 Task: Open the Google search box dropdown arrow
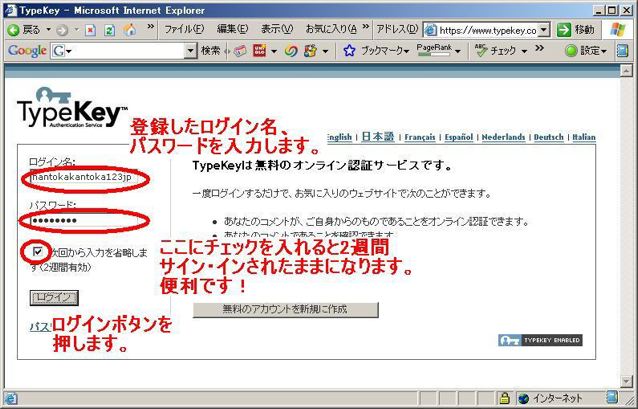190,51
